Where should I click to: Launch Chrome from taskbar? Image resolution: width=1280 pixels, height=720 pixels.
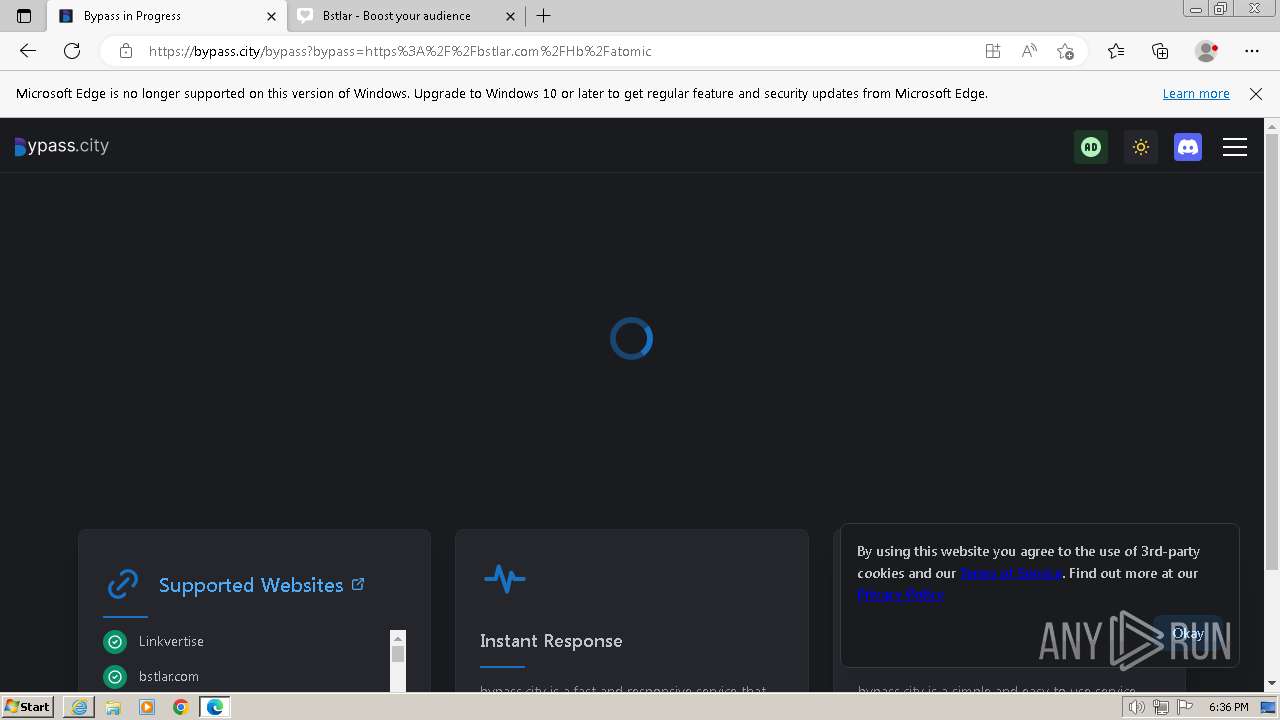click(180, 707)
